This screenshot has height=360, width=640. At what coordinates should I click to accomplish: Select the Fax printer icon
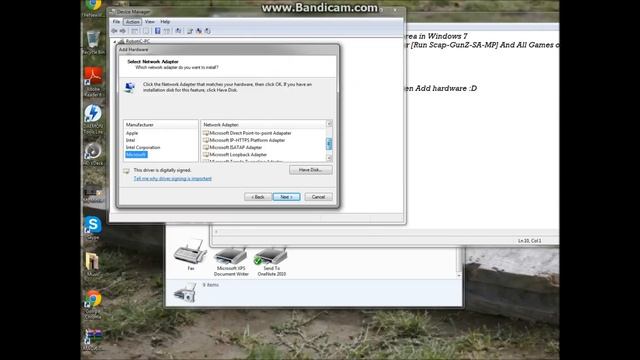[191, 255]
